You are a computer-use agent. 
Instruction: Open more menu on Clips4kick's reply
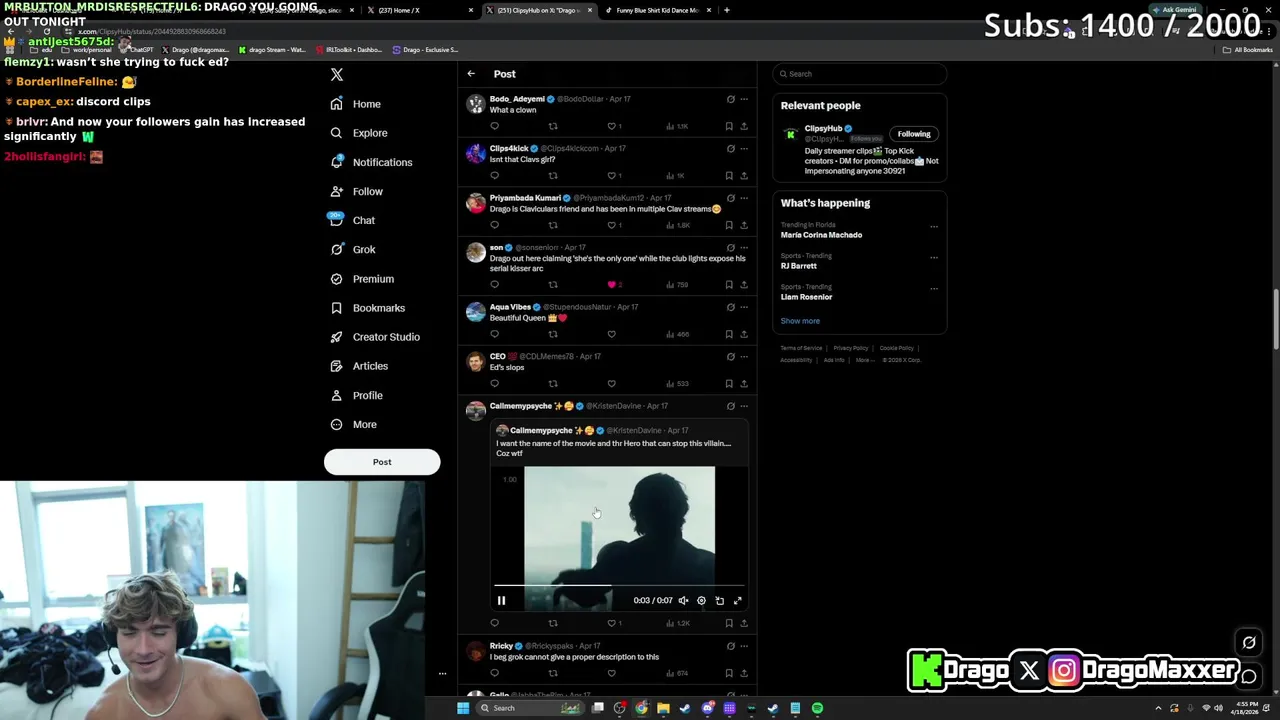744,149
